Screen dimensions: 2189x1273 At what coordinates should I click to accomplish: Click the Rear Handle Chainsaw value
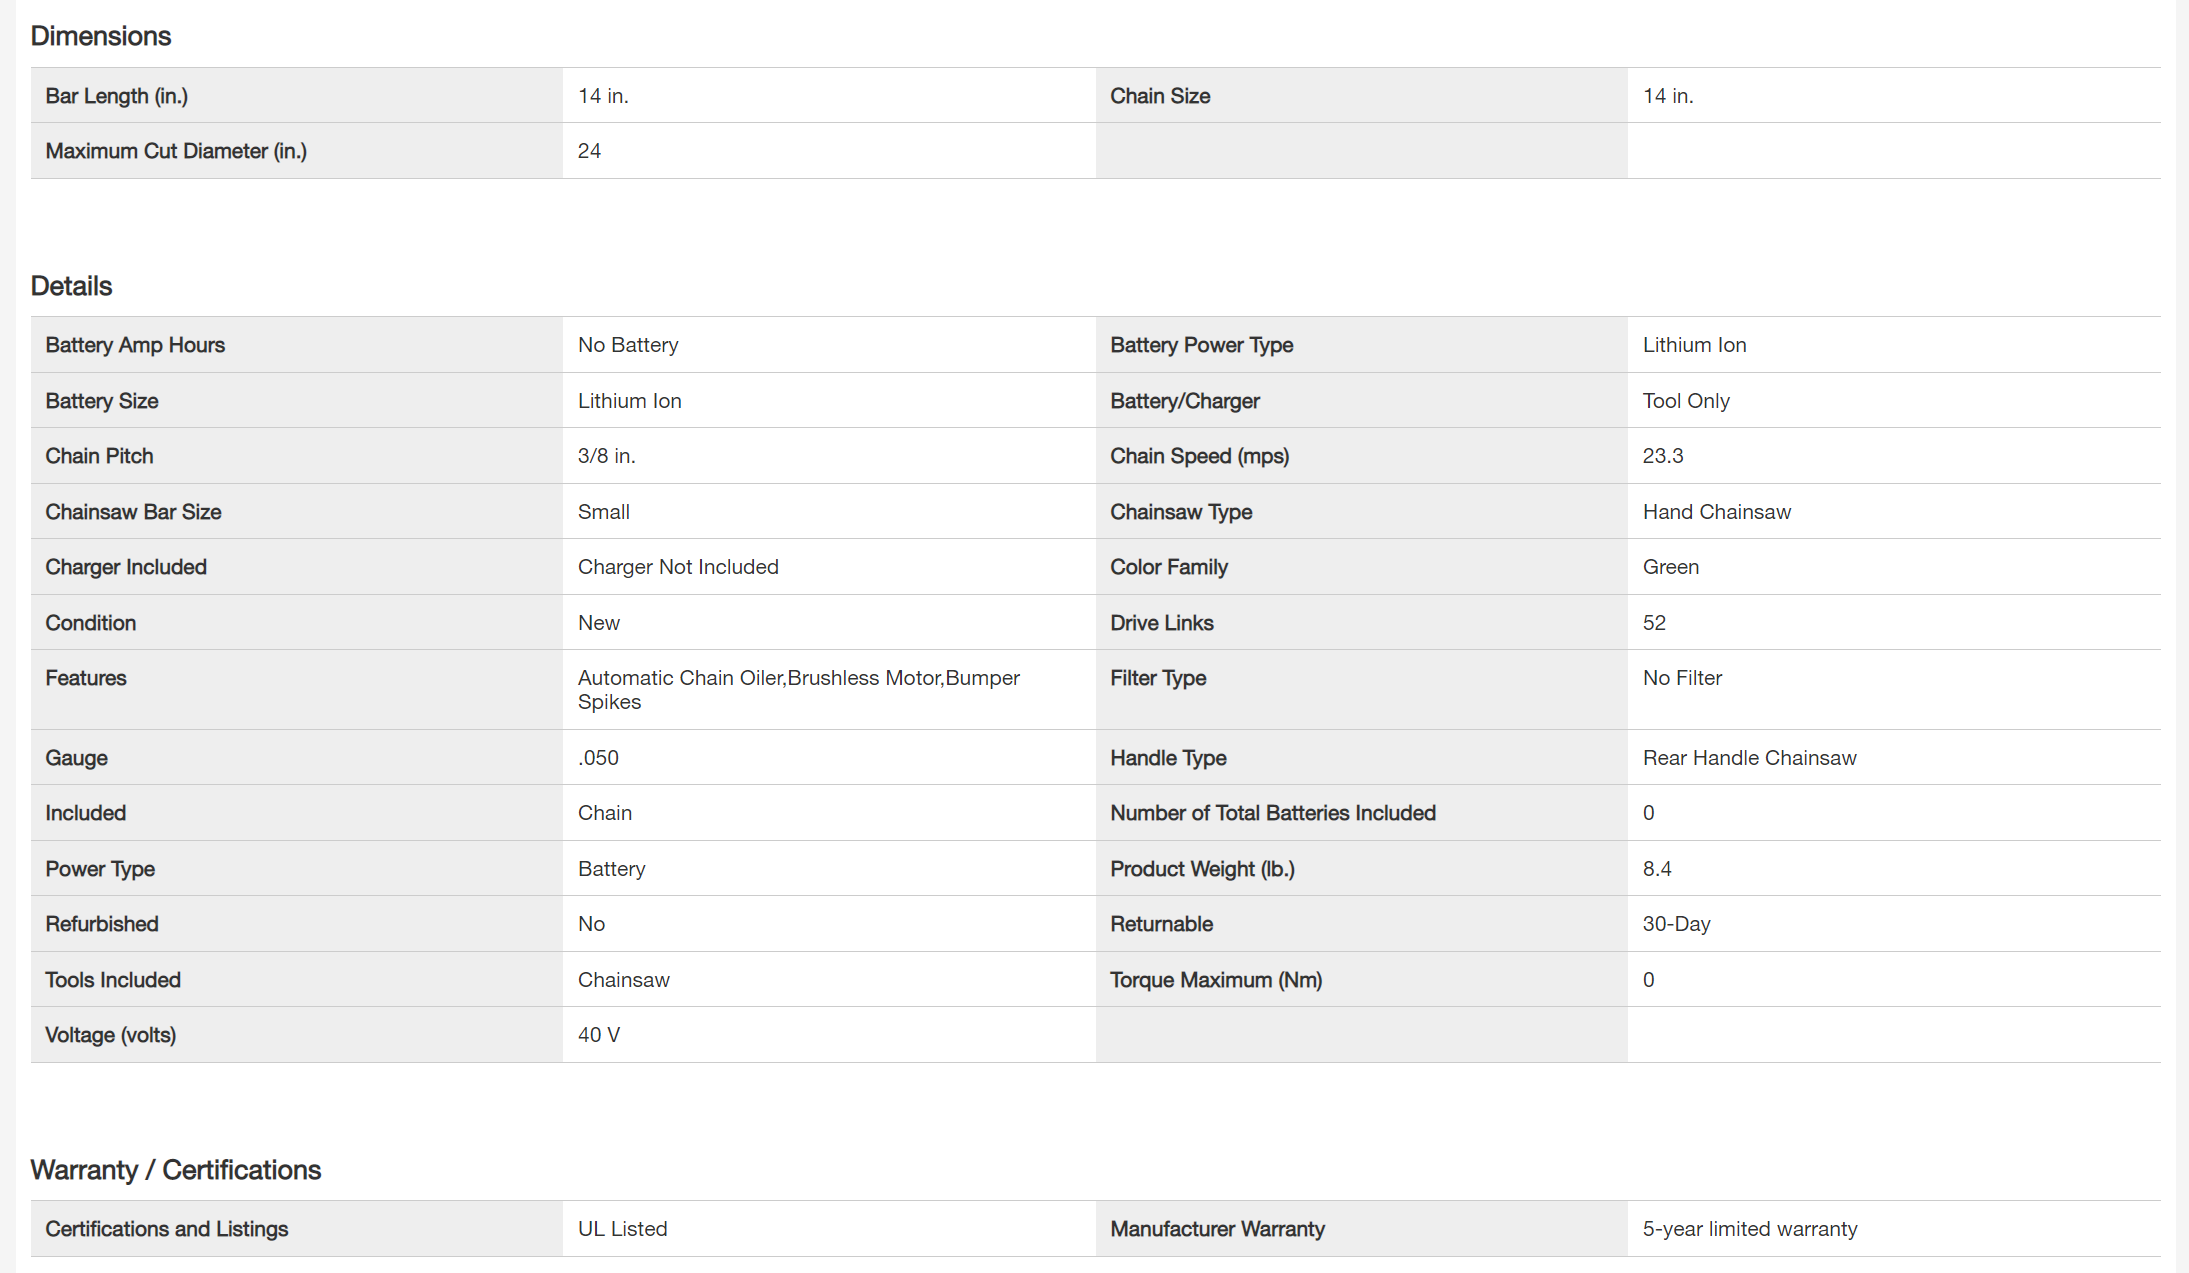point(1749,758)
